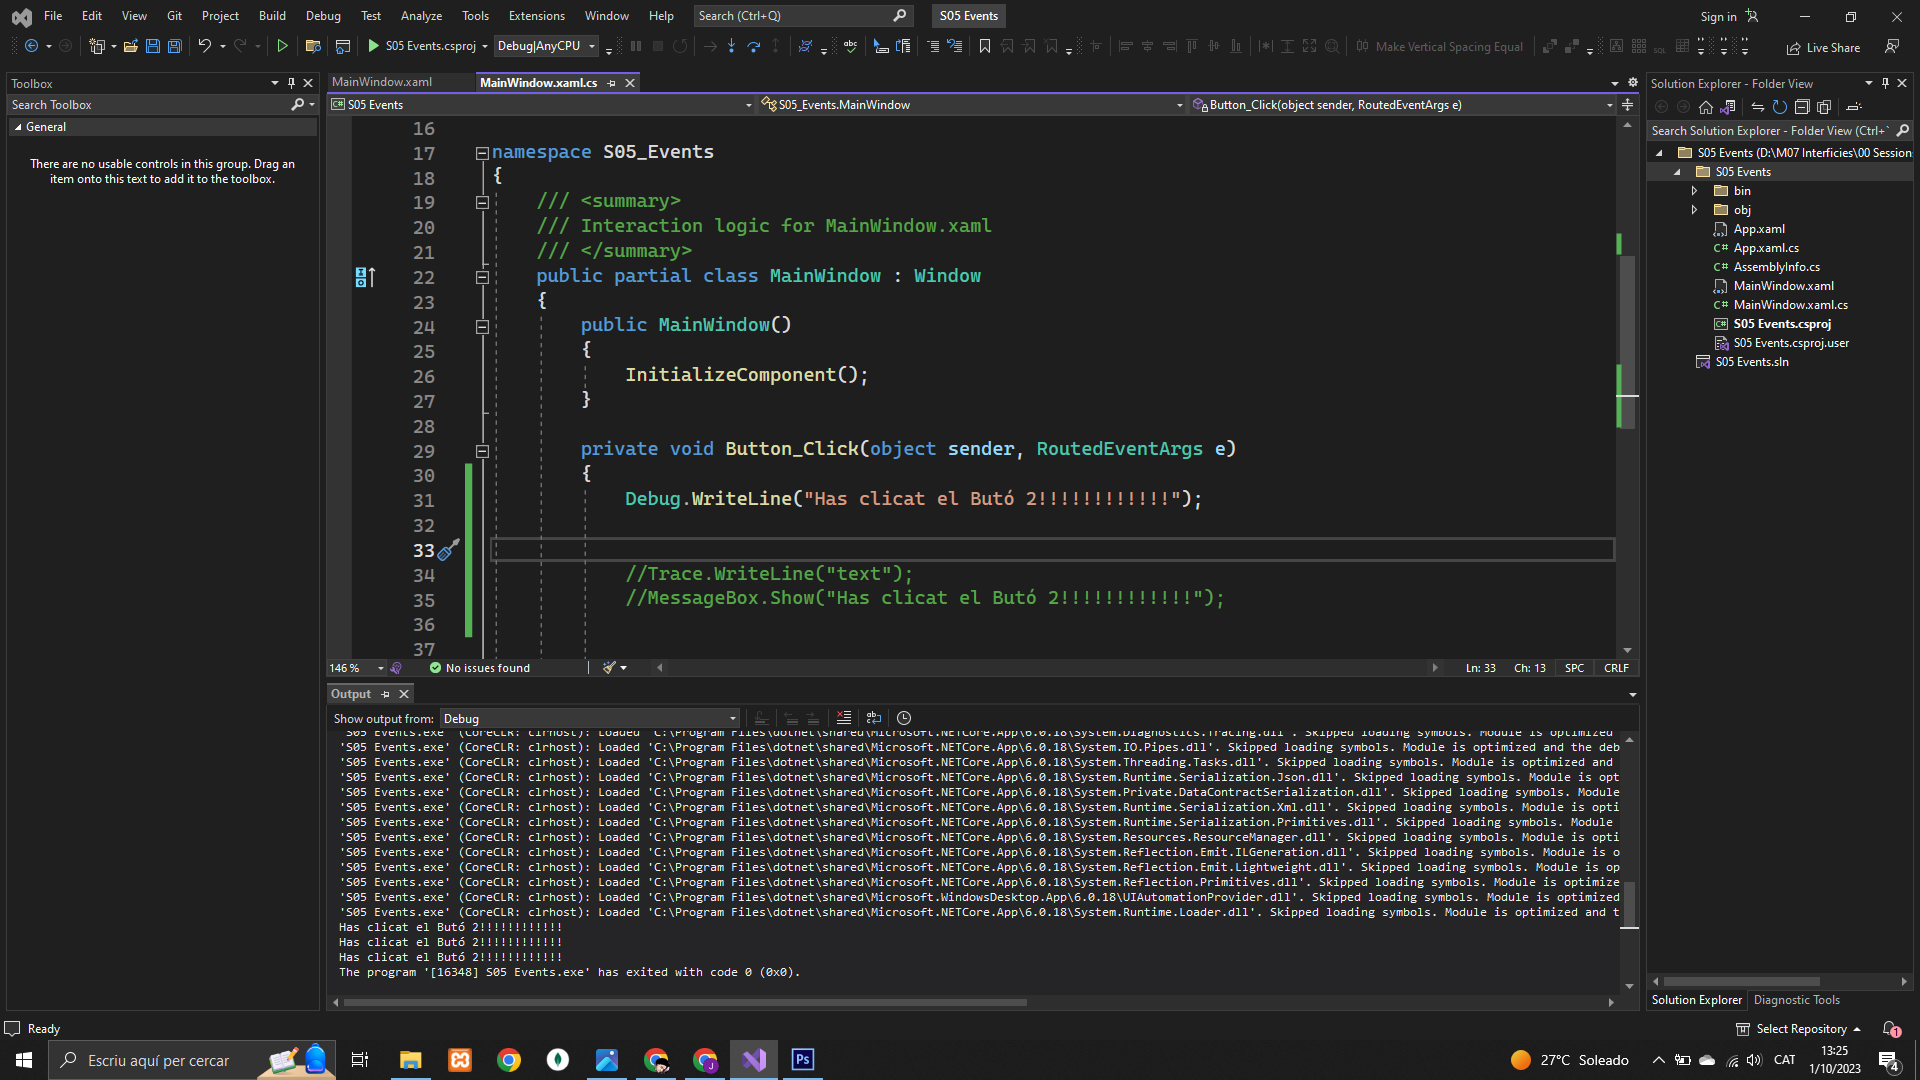1920x1080 pixels.
Task: Click the editor vertical scrollbar thumb
Action: [1627, 340]
